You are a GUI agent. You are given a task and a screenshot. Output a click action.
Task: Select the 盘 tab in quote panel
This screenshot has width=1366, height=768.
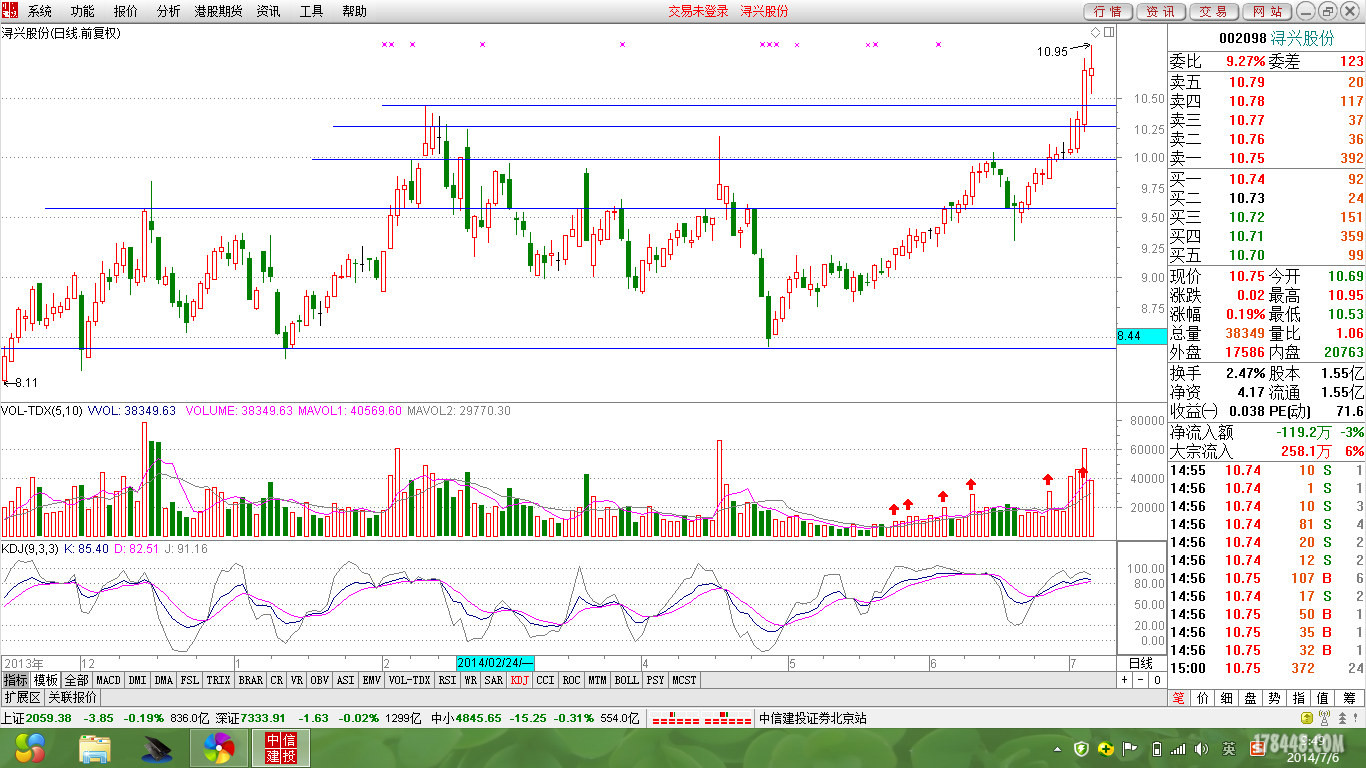tap(1252, 698)
